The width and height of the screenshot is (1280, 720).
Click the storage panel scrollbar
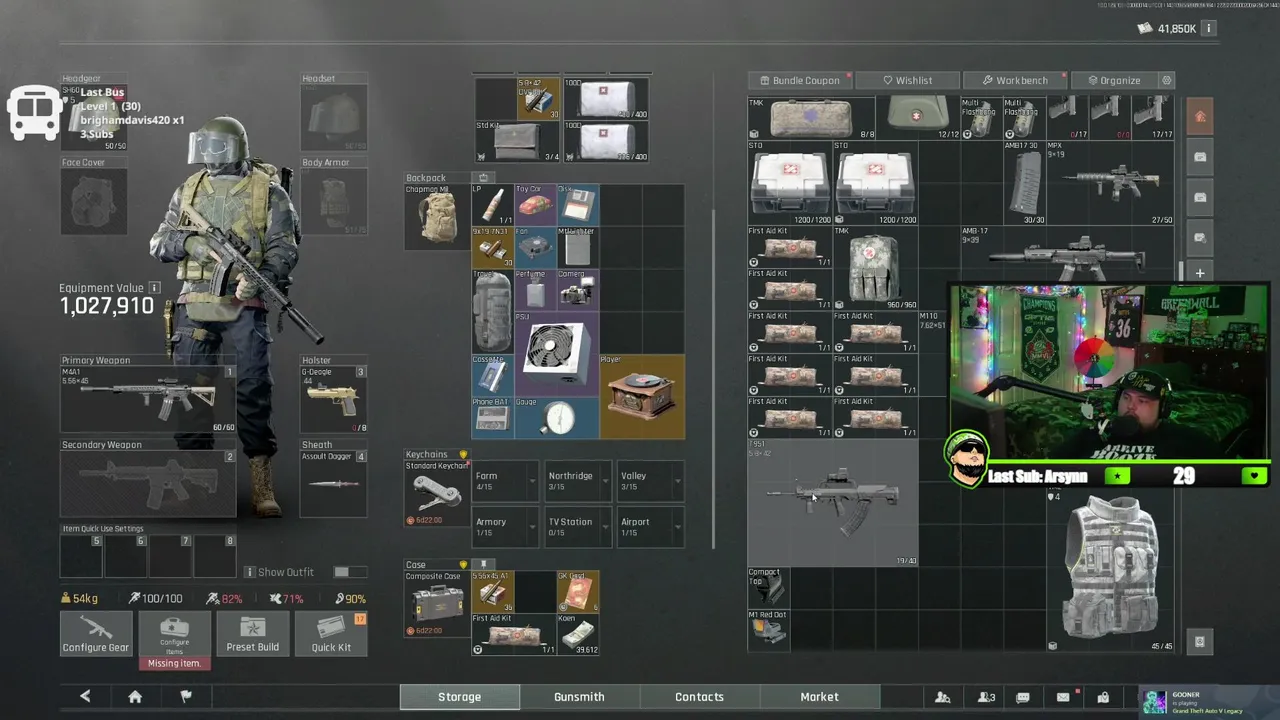1181,271
